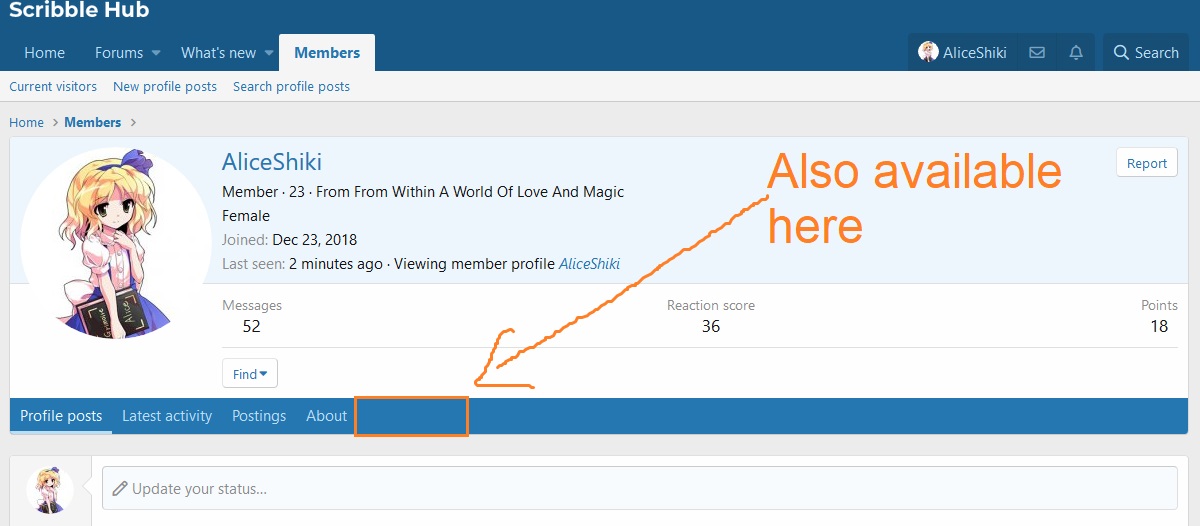Click the Report button
The height and width of the screenshot is (526, 1200).
(1146, 163)
